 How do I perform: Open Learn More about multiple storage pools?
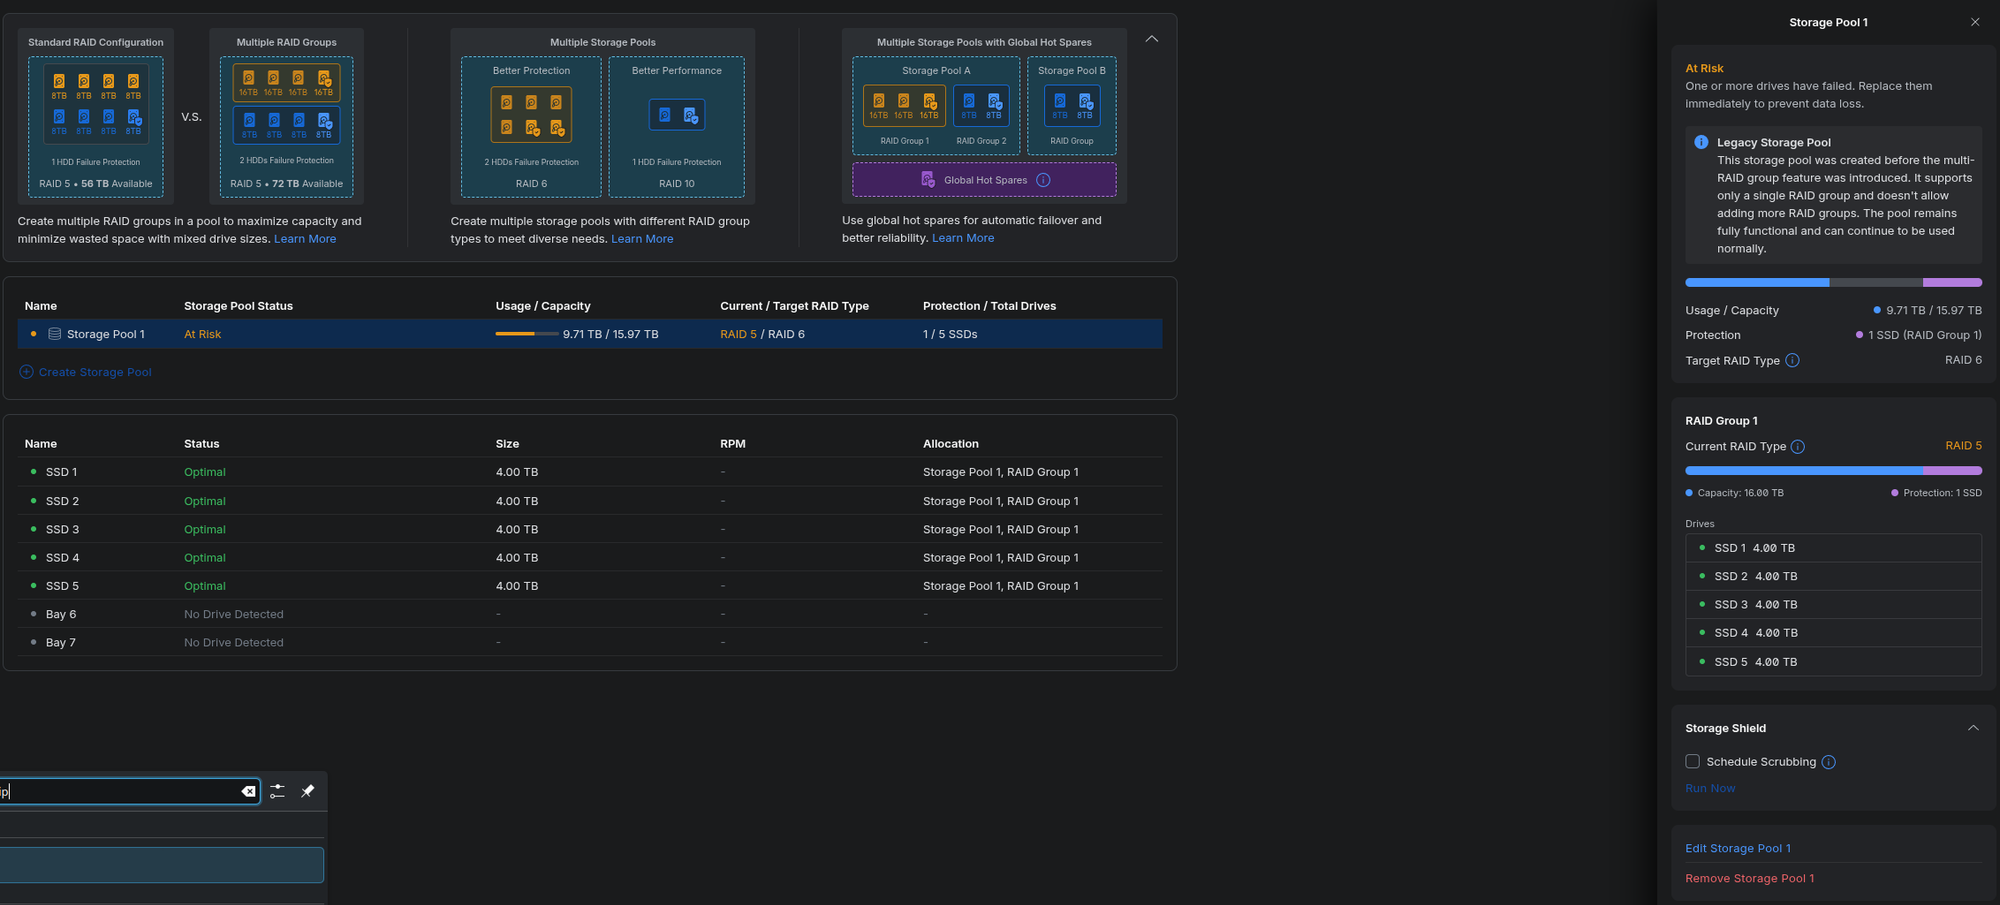[x=642, y=239]
